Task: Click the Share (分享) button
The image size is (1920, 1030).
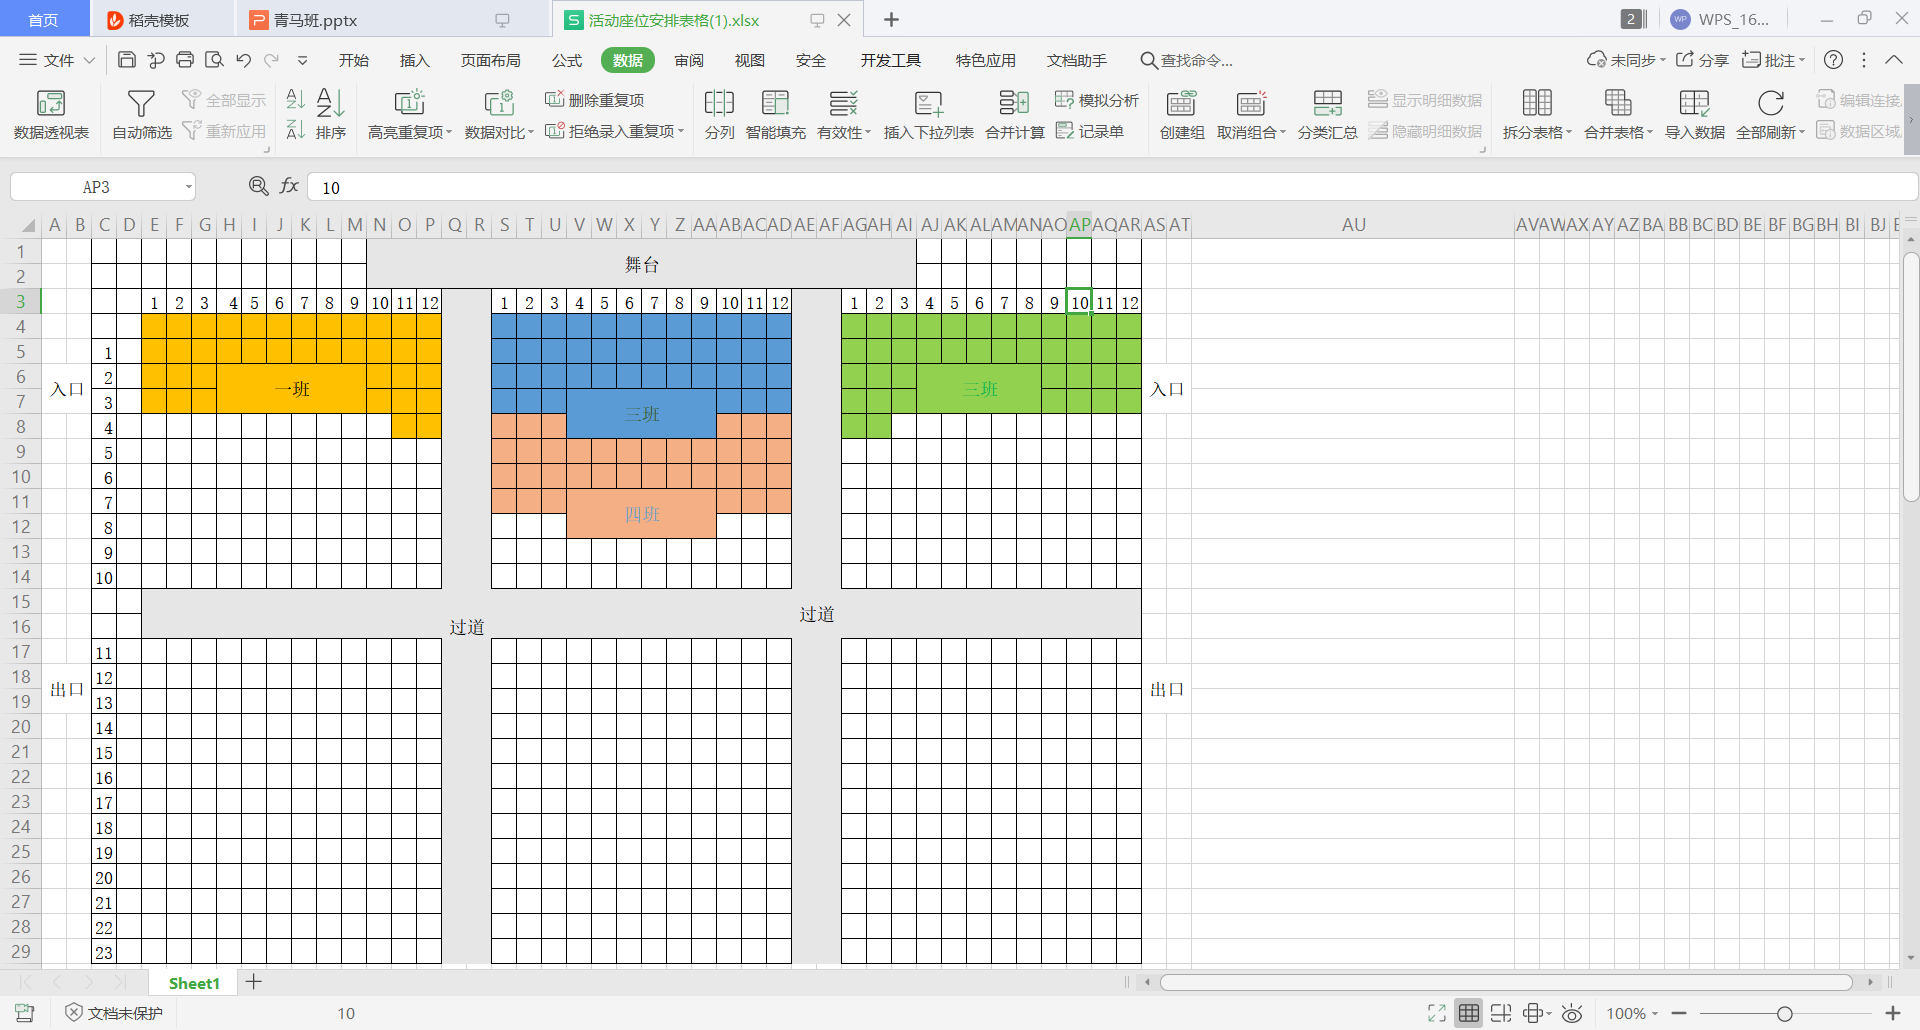Action: click(x=1703, y=60)
